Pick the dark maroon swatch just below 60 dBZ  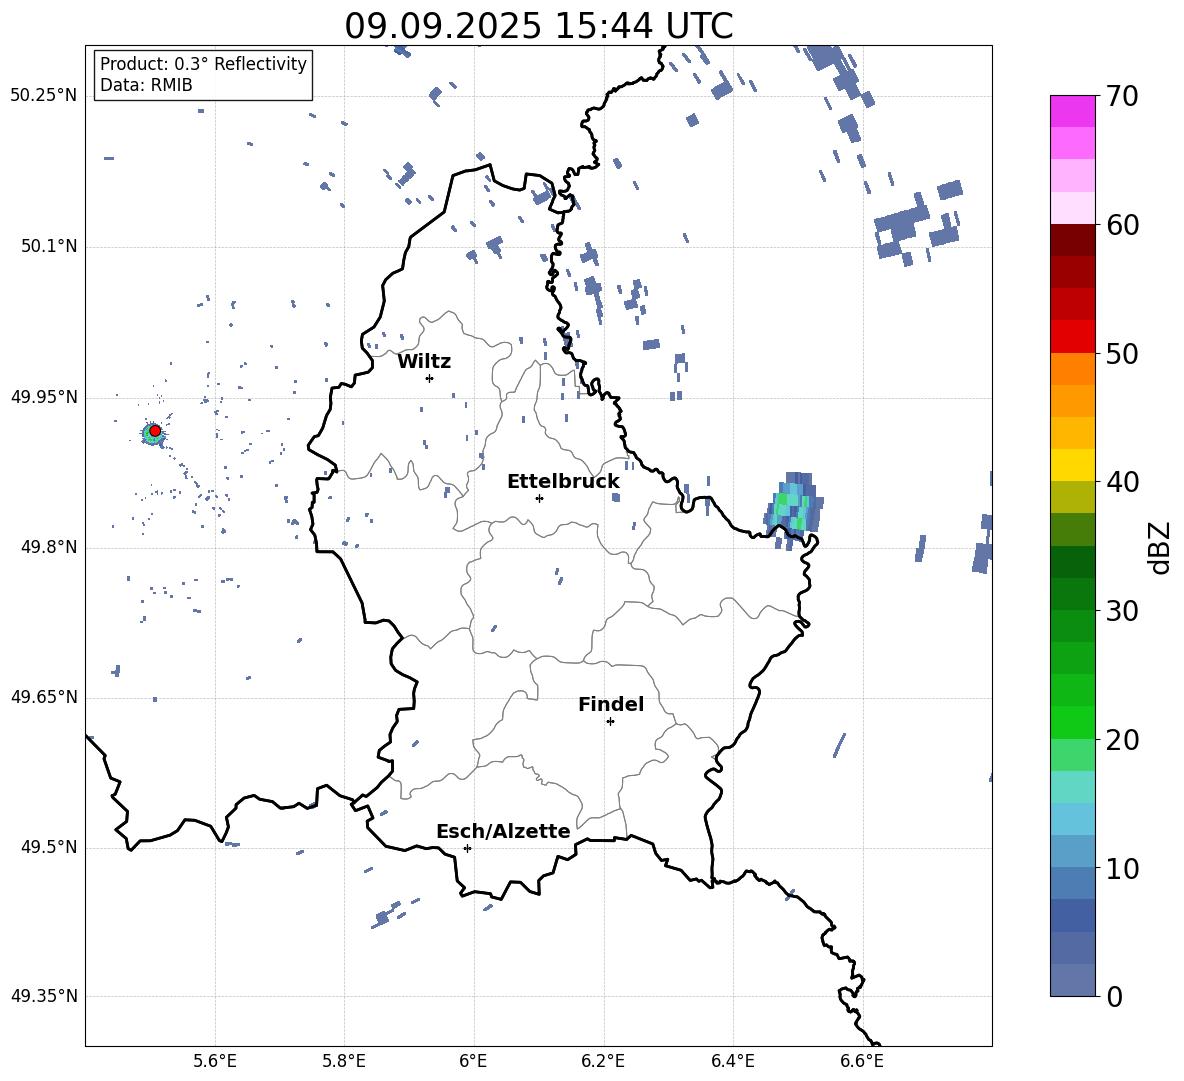(x=1073, y=240)
